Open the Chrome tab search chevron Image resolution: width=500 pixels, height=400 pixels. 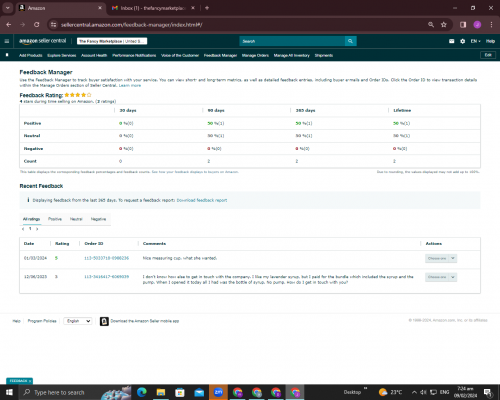tap(7, 8)
